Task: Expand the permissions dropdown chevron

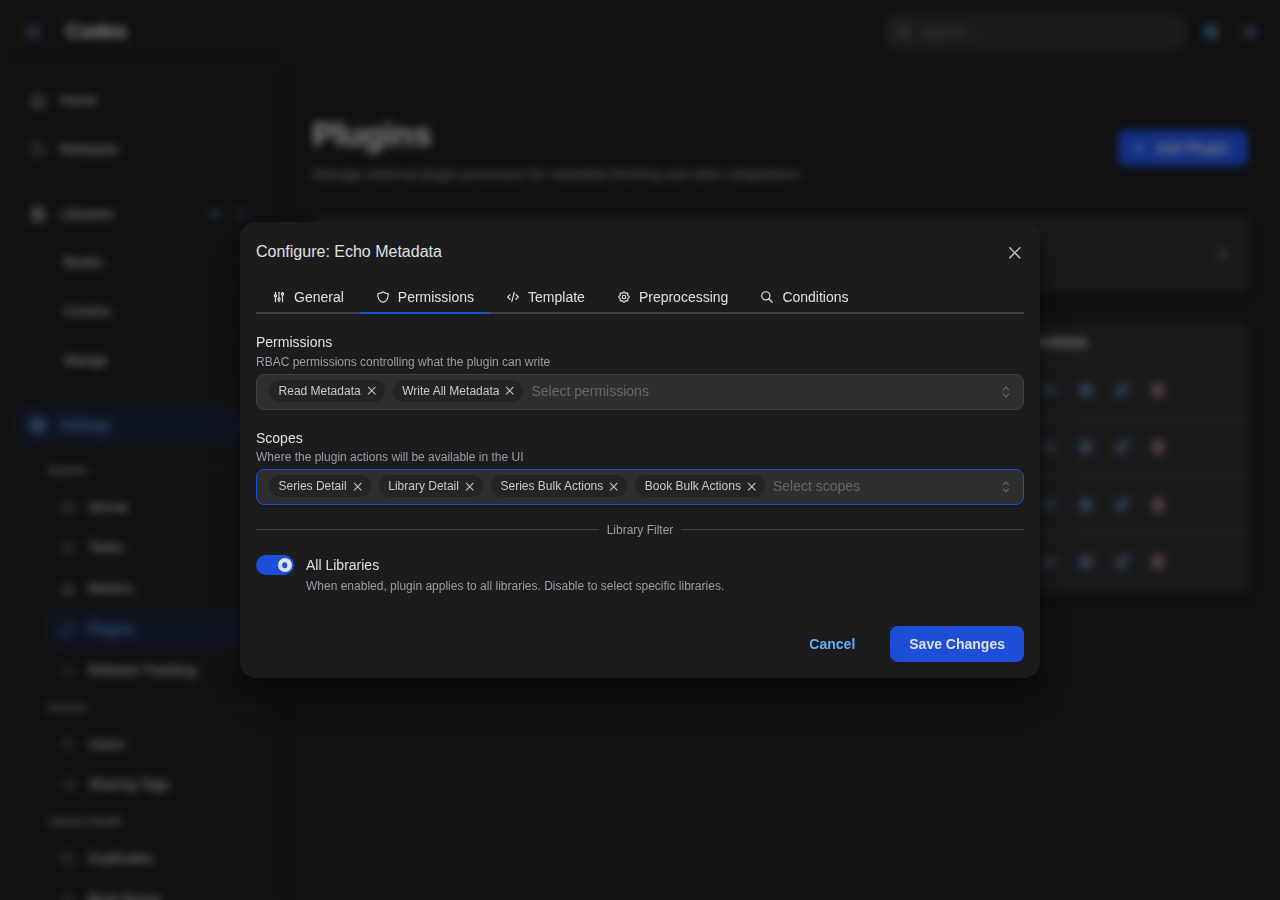Action: 1006,392
